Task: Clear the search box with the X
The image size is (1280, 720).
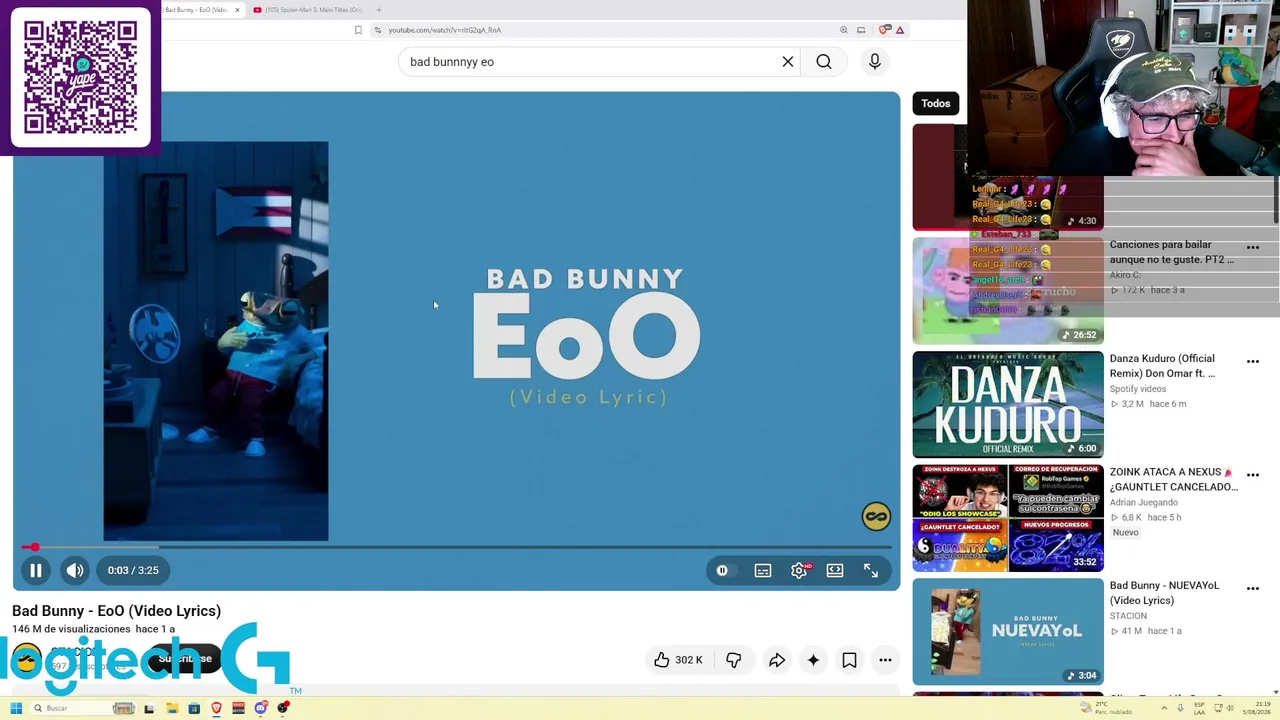Action: 788,62
